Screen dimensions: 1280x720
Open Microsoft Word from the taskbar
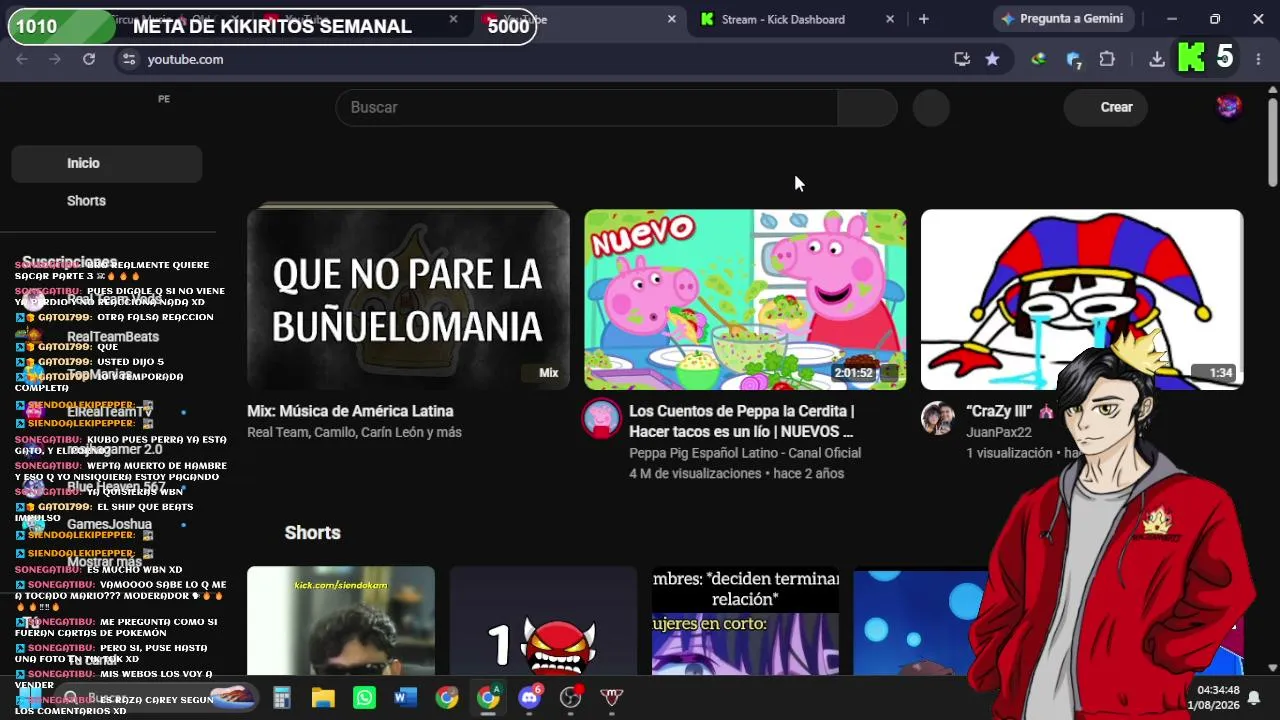[405, 697]
